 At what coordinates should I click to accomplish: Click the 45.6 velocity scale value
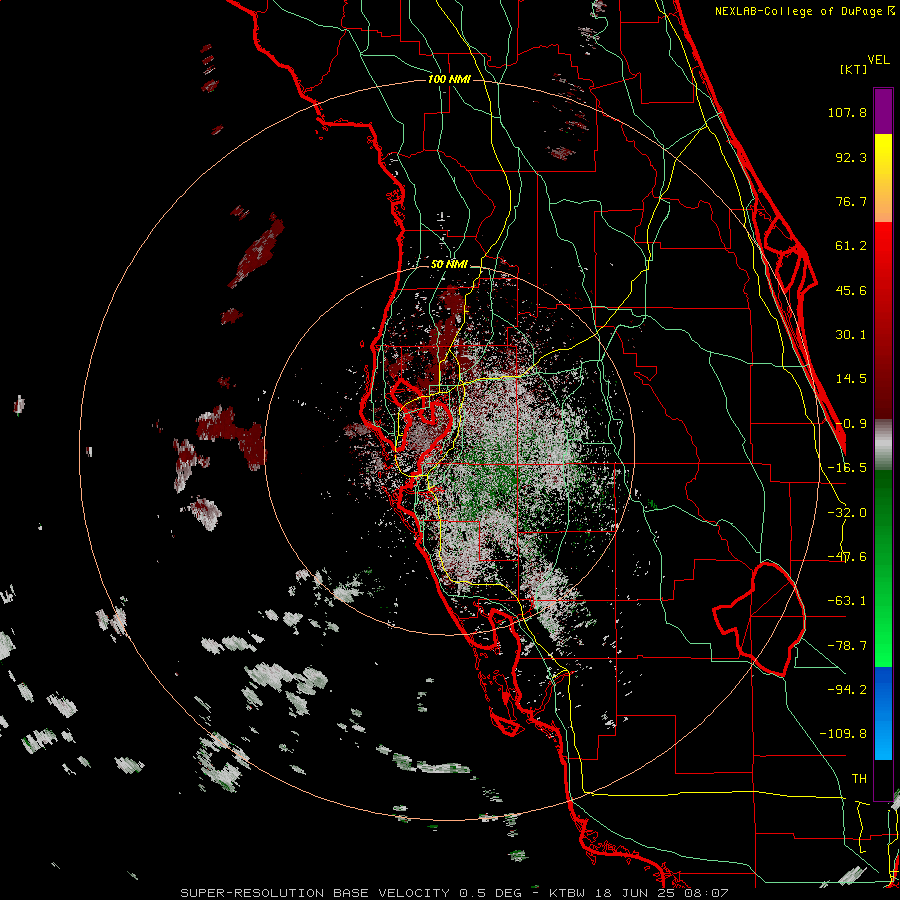(x=851, y=290)
